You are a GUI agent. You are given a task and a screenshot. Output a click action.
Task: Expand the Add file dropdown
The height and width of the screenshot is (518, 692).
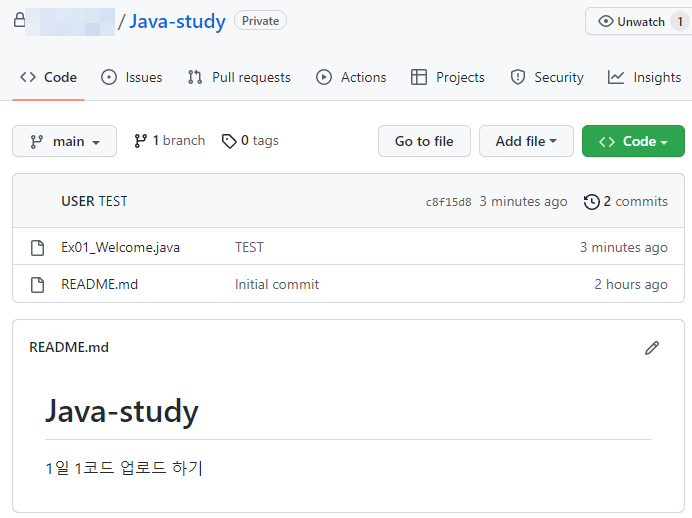tap(526, 141)
